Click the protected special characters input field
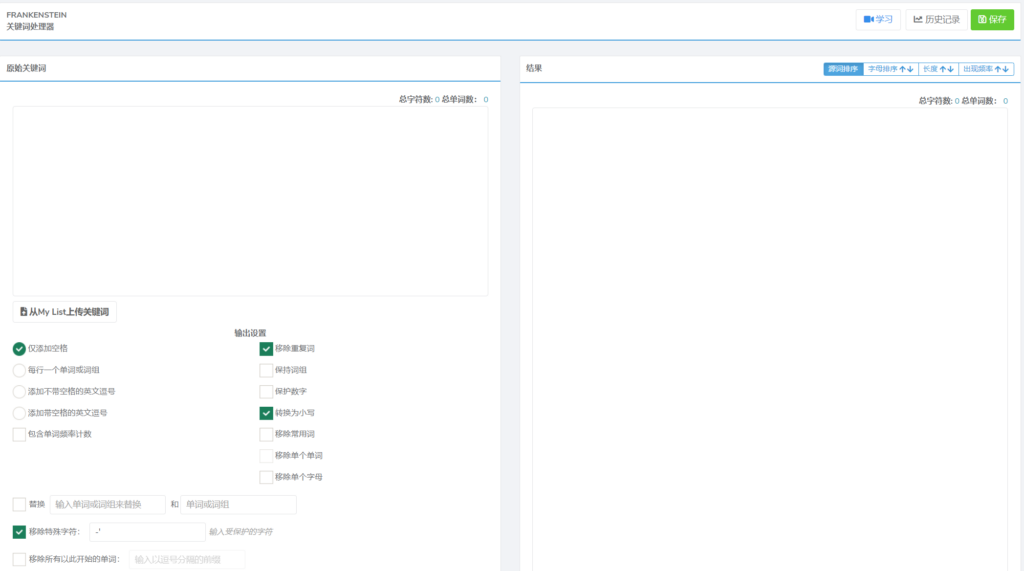 [147, 532]
